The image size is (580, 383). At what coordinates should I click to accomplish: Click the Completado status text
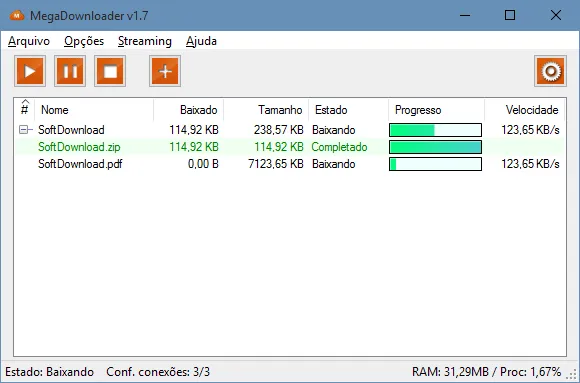click(x=339, y=147)
